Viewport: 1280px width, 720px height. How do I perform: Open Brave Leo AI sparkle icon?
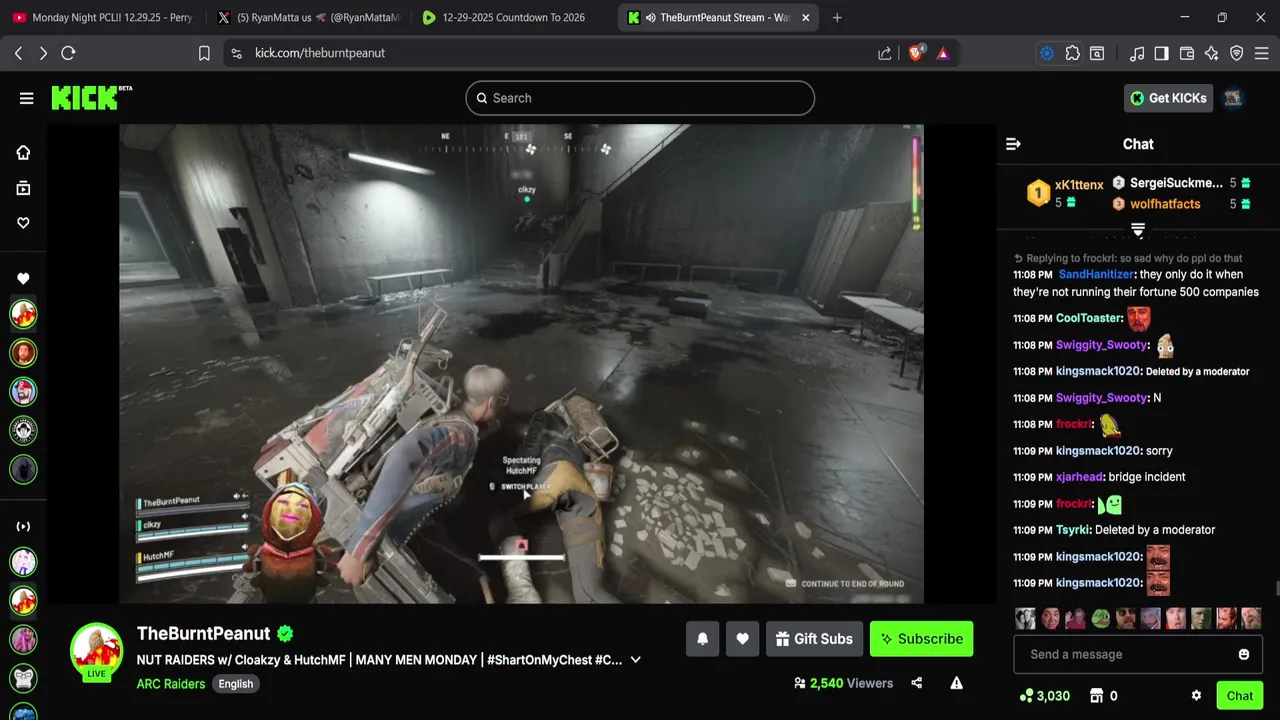(1212, 53)
